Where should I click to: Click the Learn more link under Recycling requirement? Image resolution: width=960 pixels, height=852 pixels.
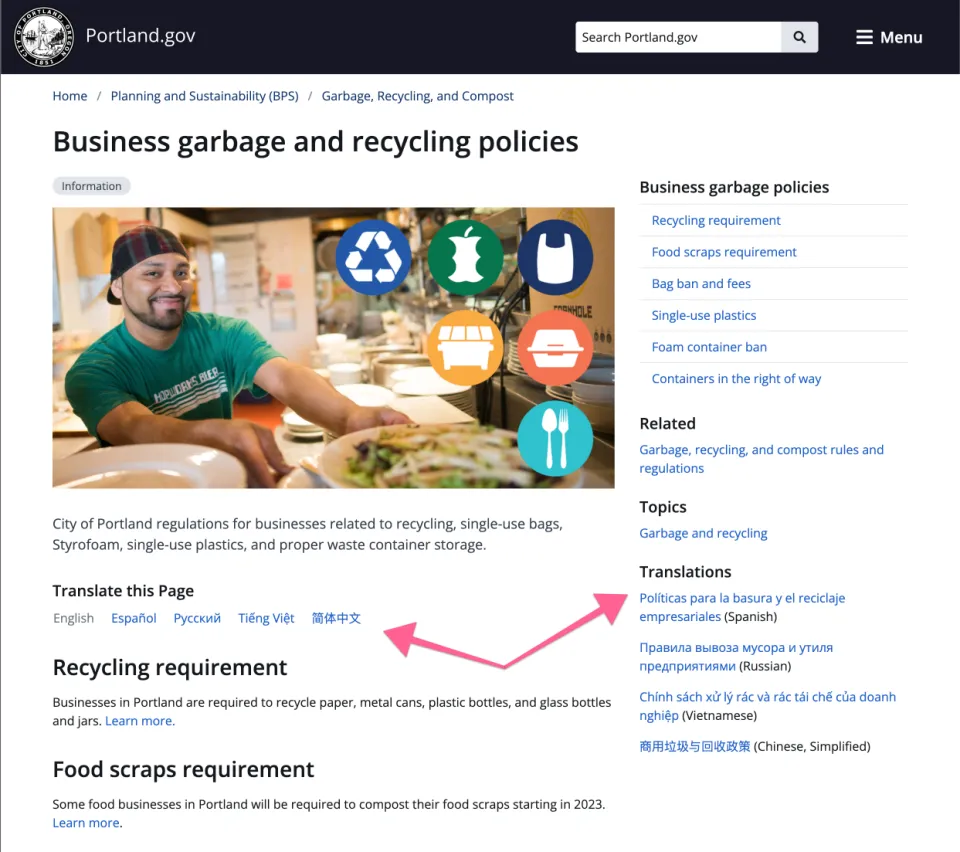coord(139,720)
